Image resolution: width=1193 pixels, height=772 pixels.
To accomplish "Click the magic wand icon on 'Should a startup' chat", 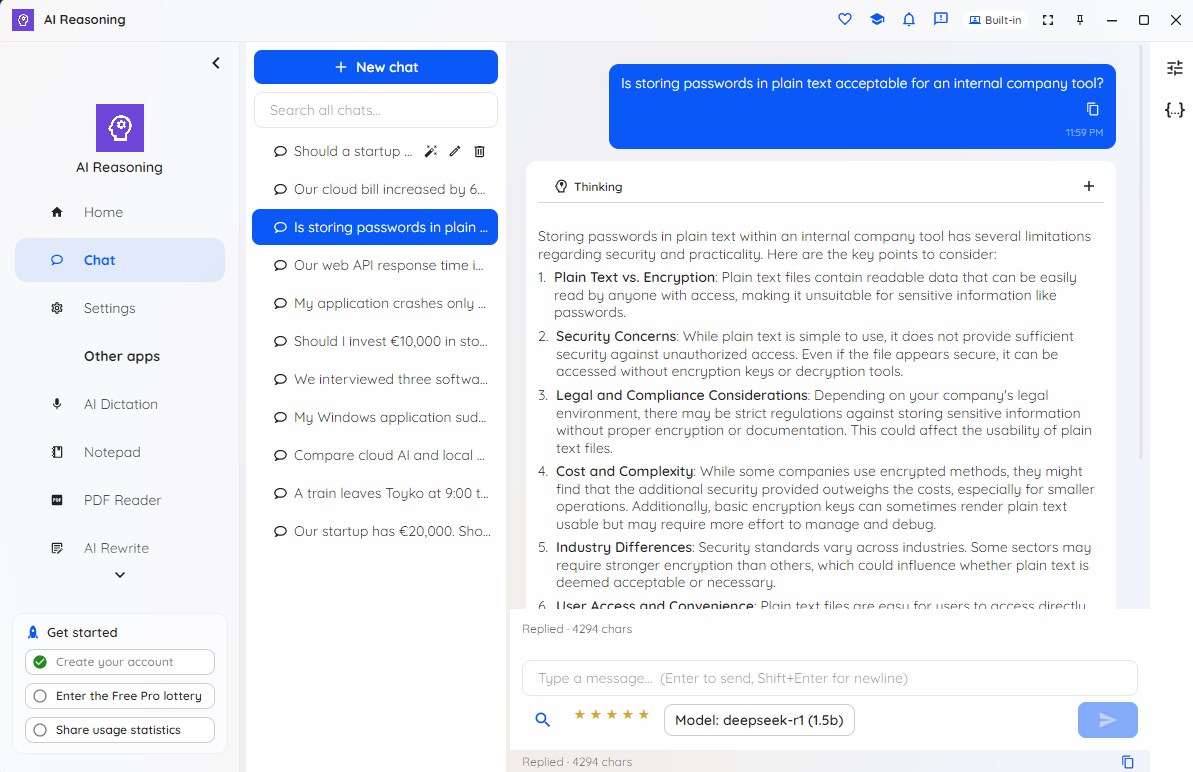I will tap(431, 151).
